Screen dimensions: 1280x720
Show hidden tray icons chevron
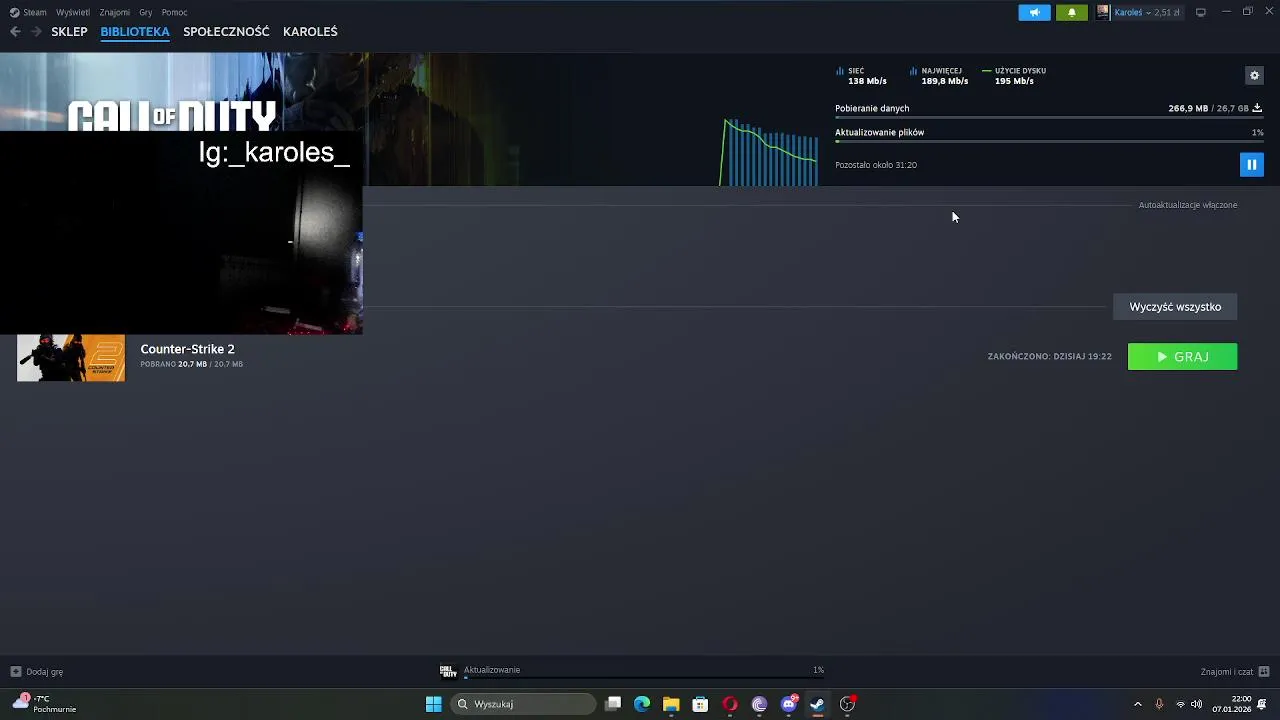tap(1137, 704)
